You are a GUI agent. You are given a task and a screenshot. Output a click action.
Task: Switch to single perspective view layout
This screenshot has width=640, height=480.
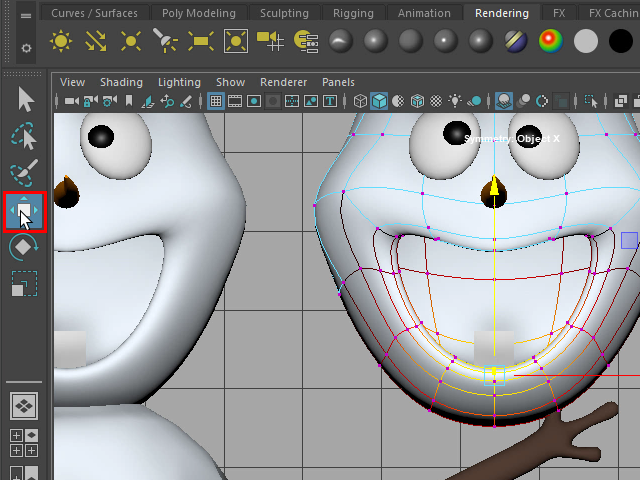pos(24,406)
